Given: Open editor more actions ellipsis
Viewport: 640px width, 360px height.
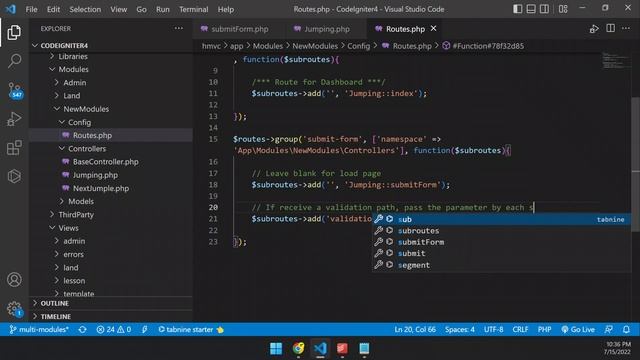Looking at the screenshot, I should pyautogui.click(x=626, y=28).
